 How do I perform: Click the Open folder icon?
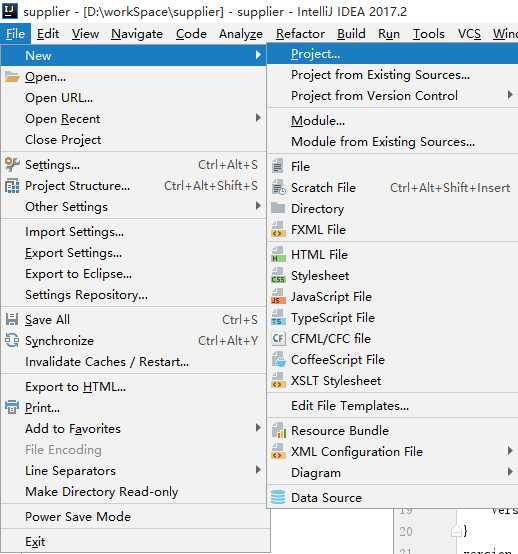pos(12,77)
